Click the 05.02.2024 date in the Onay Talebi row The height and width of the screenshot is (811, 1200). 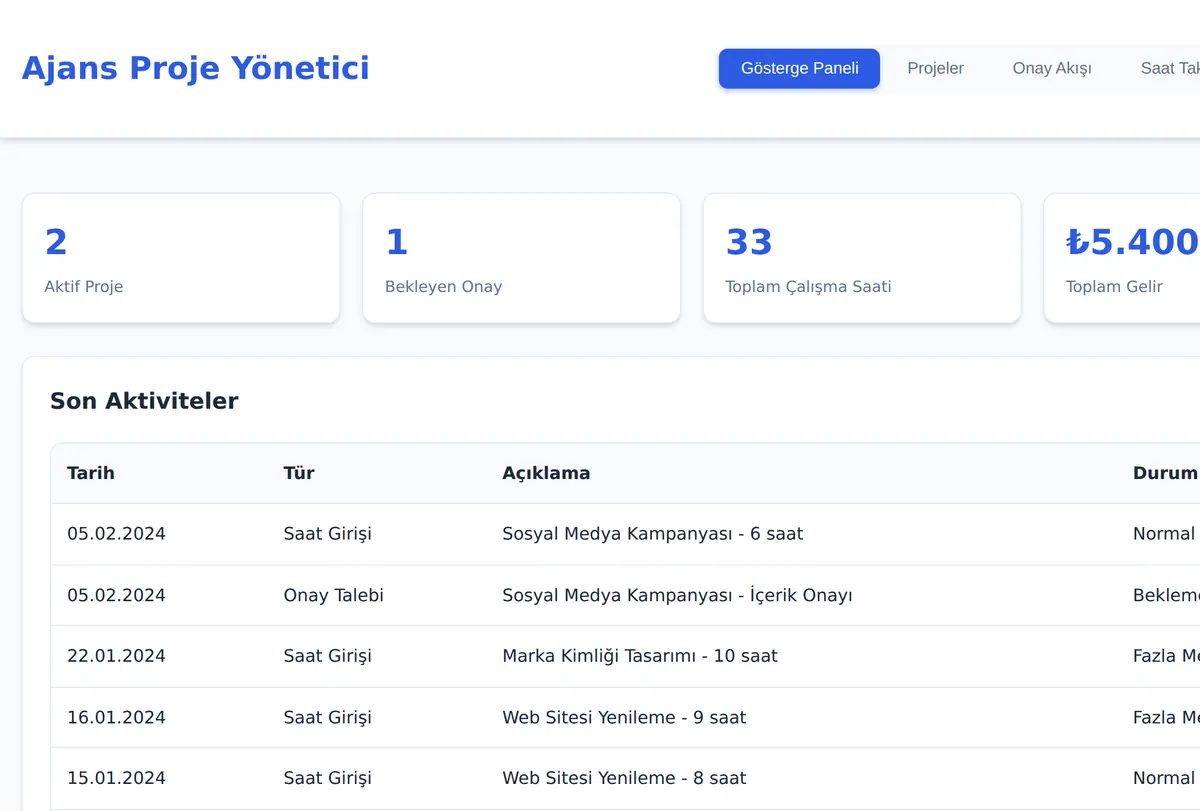coord(116,595)
